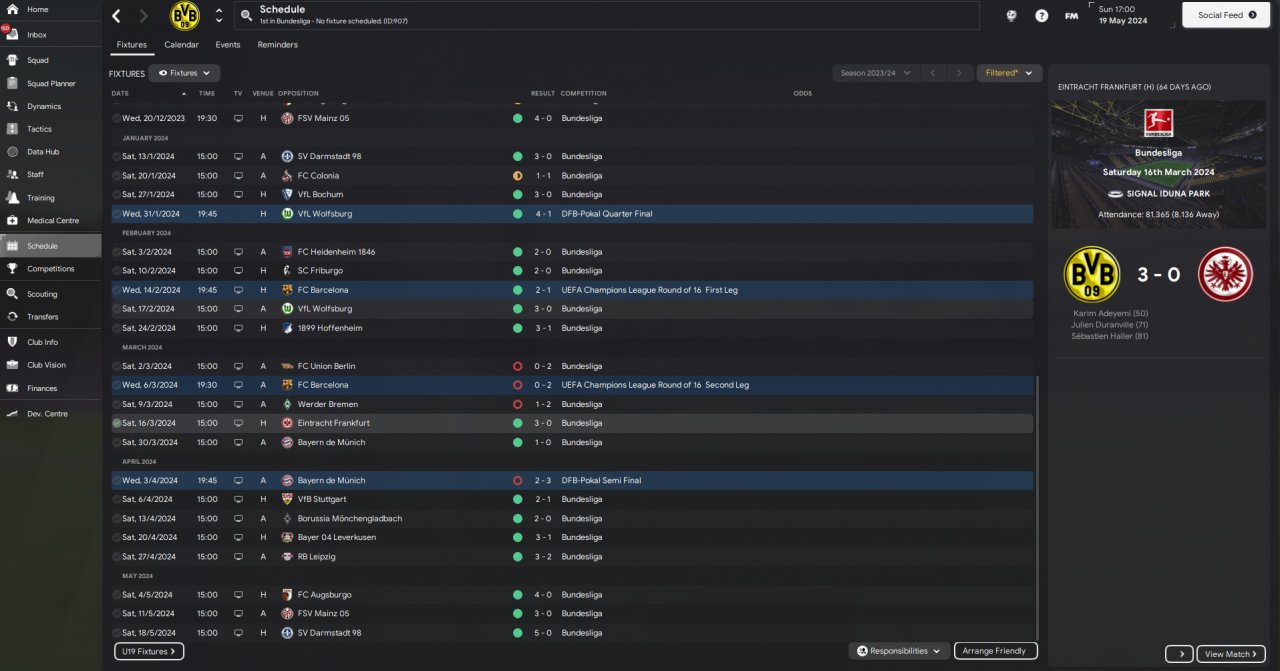Click the fixtures list vertical scrollbar
The width and height of the screenshot is (1280, 671).
coord(1037,508)
